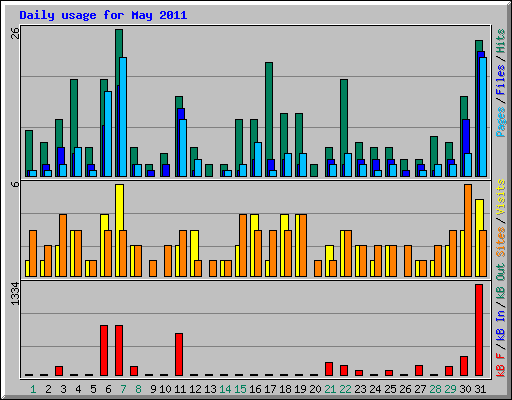Viewport: 512px width, 400px height.
Task: Click day label 6 on the x-axis
Action: [108, 389]
